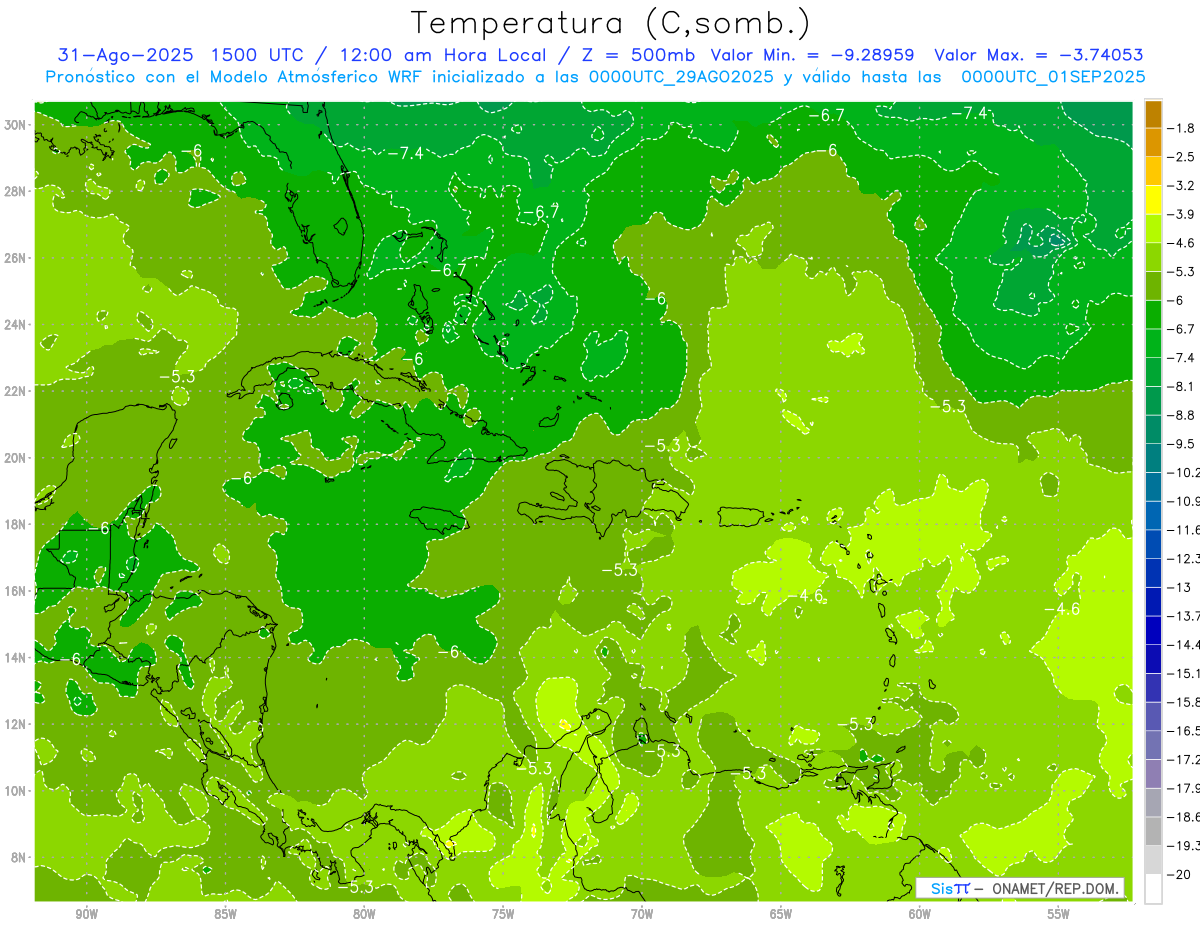The image size is (1200, 927).
Task: Select "Valor Max. = -3.74053" text
Action: point(1039,56)
